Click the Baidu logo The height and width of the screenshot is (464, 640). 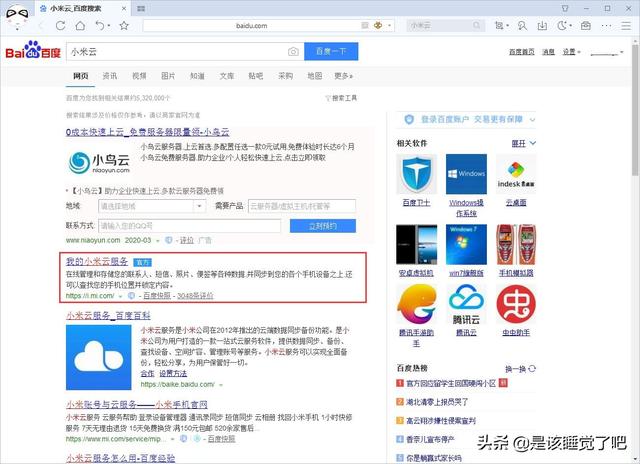tap(33, 51)
